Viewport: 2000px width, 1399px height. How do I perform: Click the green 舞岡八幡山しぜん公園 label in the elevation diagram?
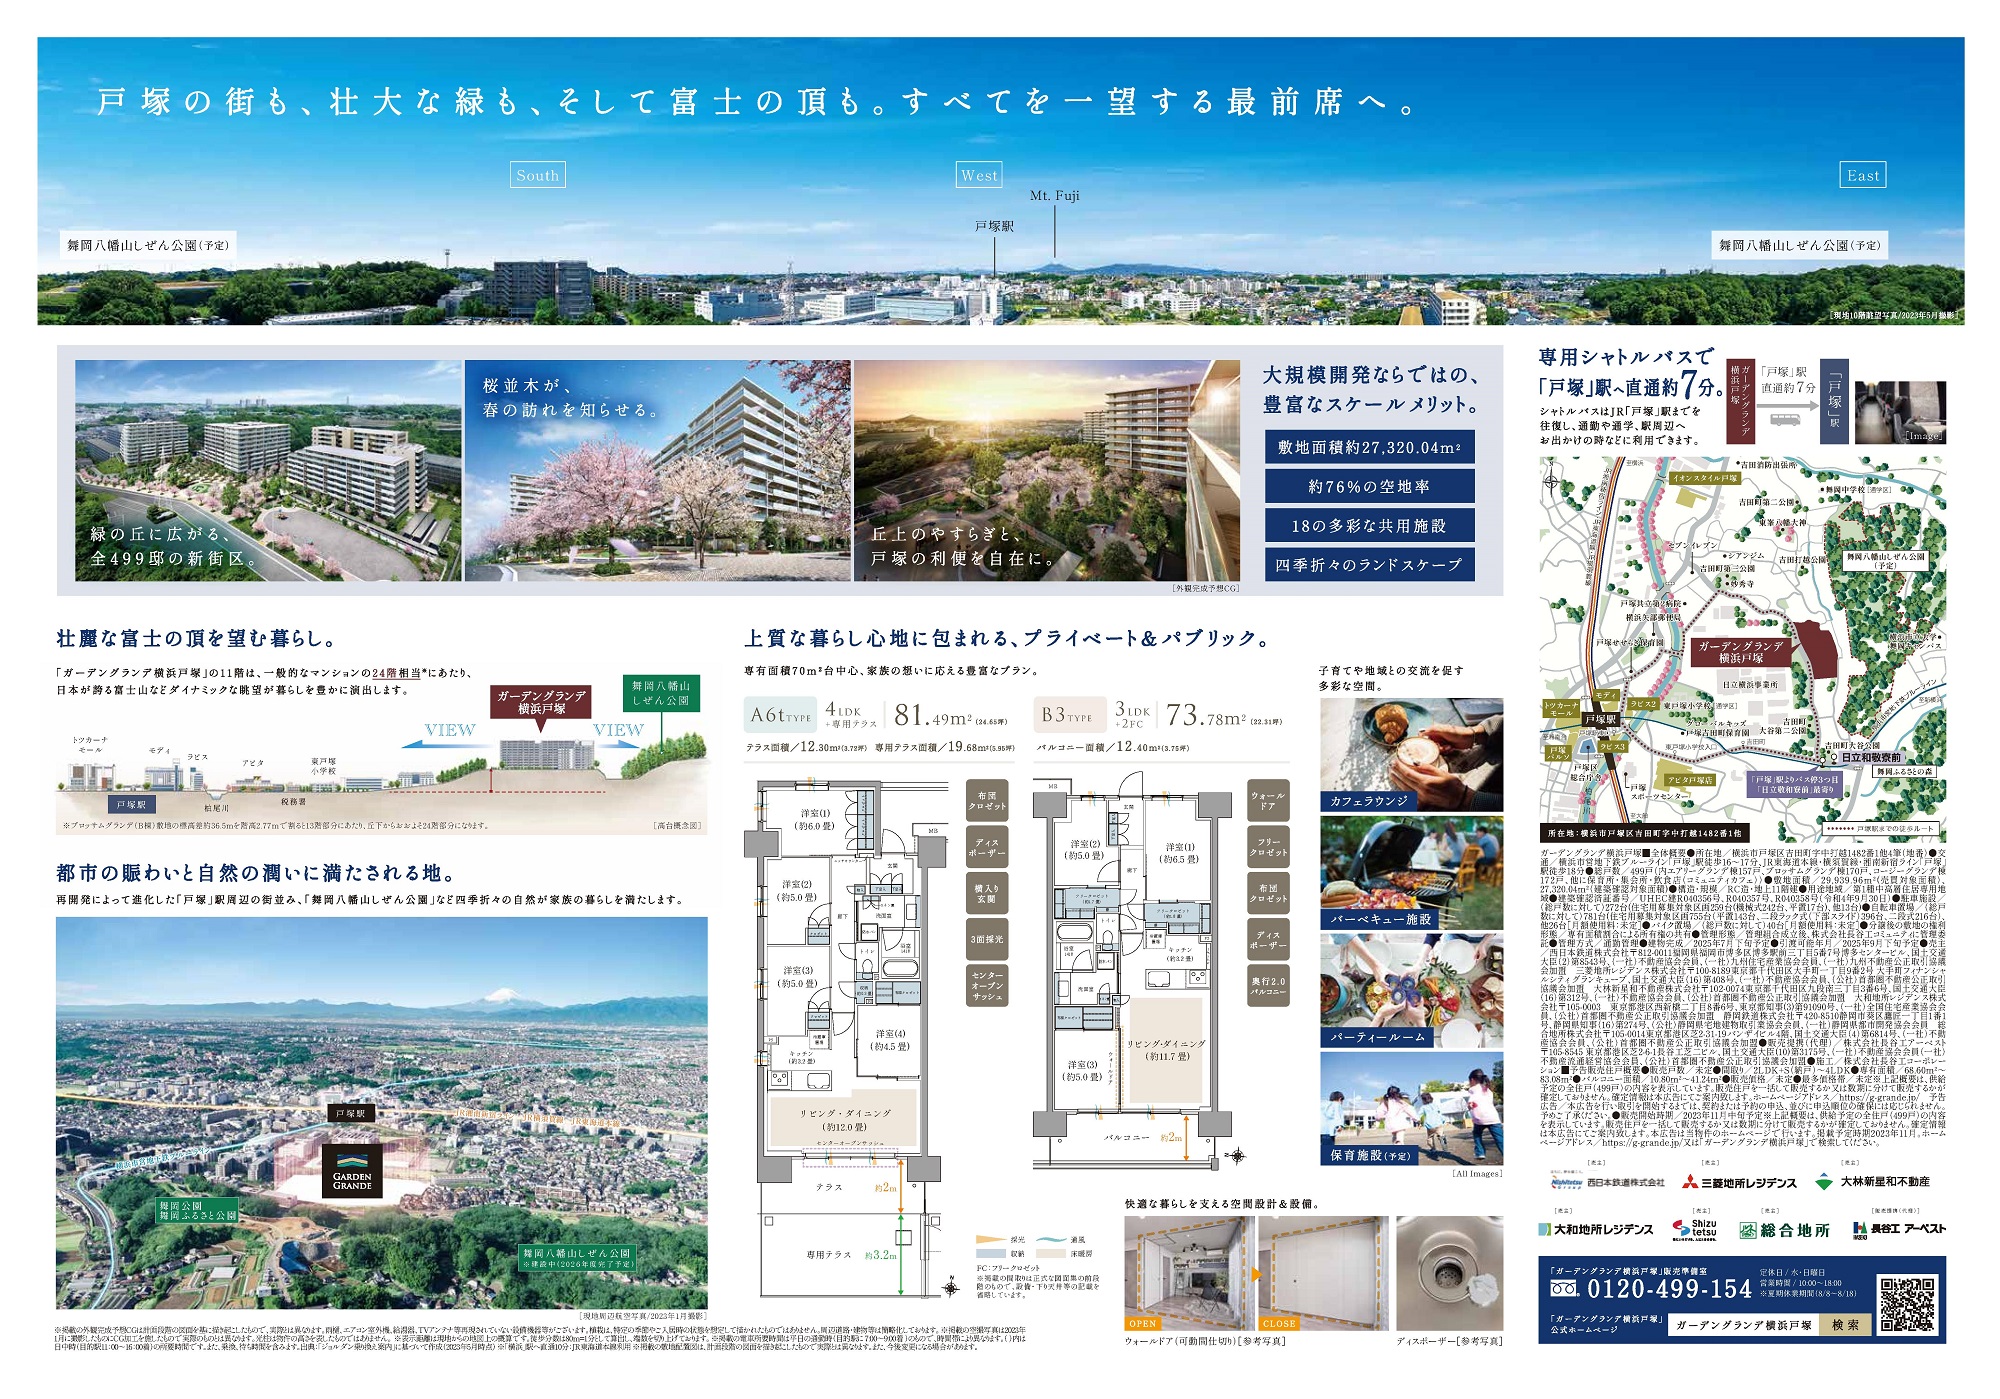661,693
